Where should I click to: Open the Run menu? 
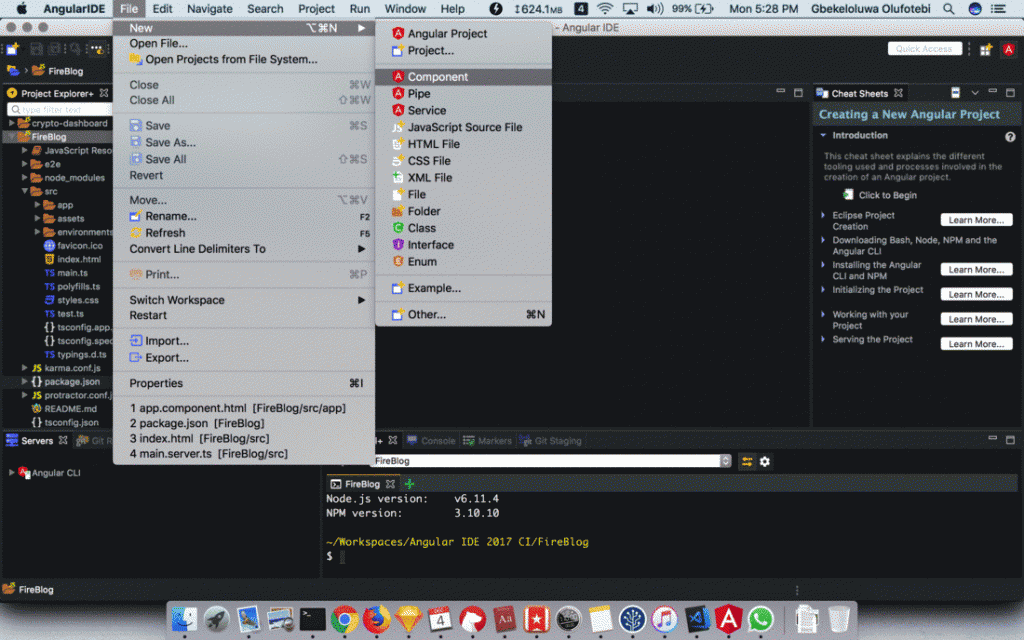[x=359, y=8]
